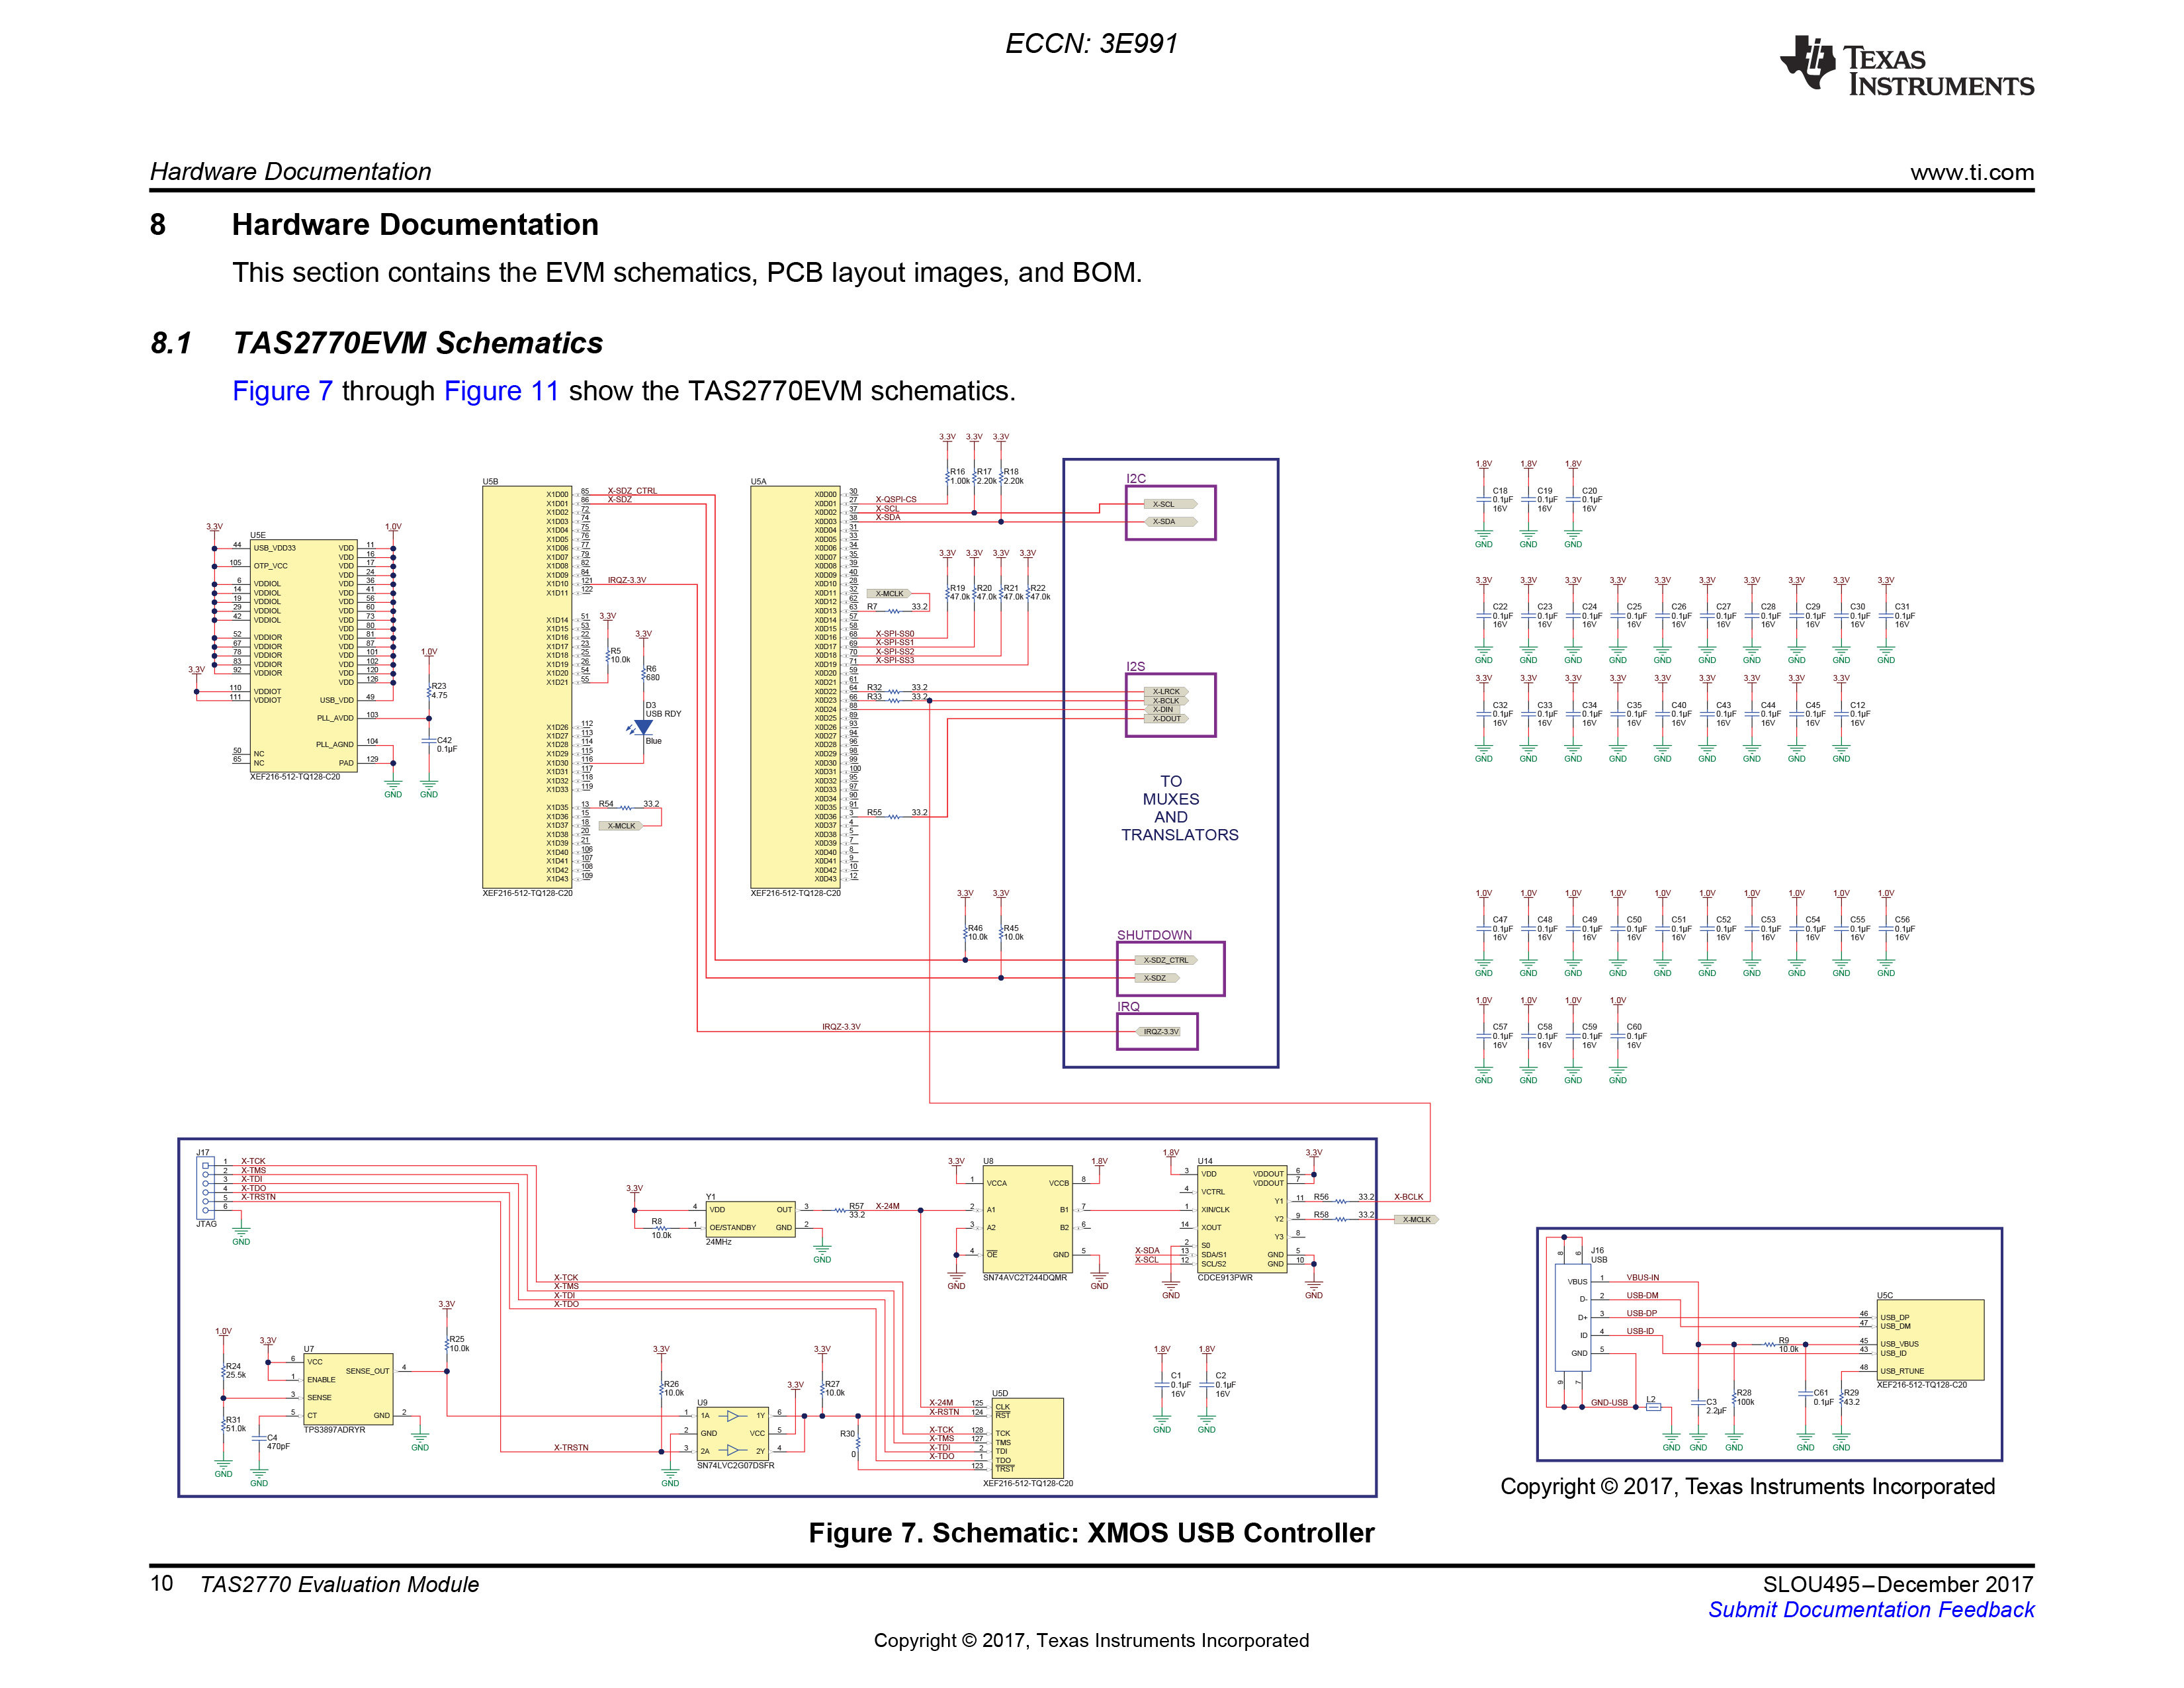
Task: Click the U7 TPS3897ADRYR component
Action: pyautogui.click(x=348, y=1388)
